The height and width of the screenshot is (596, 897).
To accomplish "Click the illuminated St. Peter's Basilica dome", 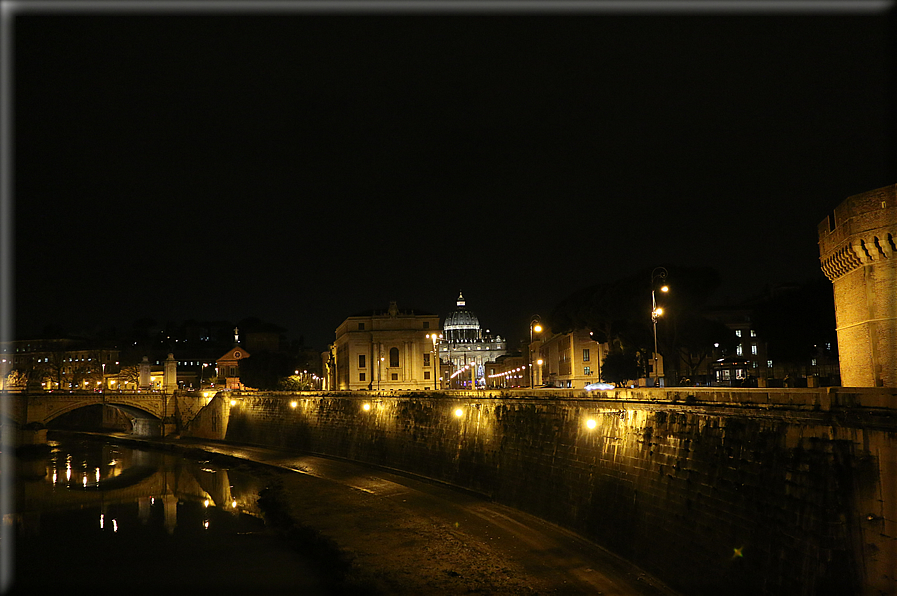I will point(461,318).
